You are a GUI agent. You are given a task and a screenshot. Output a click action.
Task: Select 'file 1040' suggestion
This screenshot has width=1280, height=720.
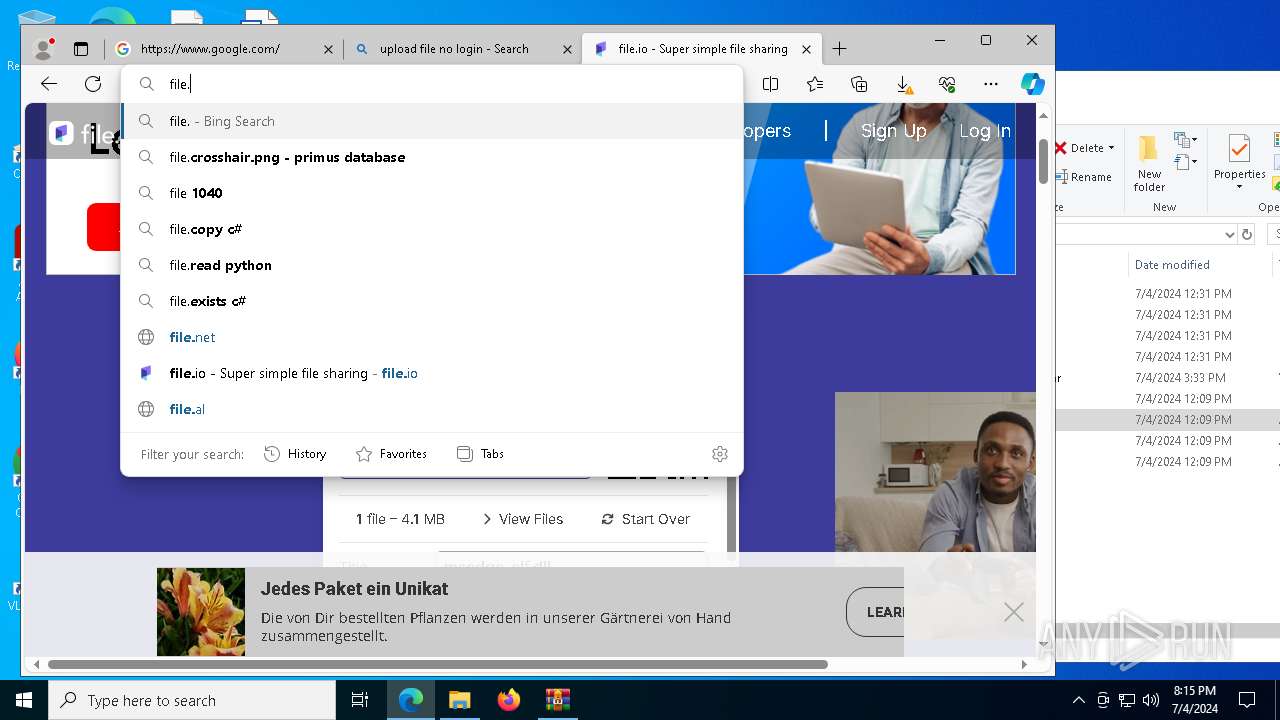click(432, 193)
